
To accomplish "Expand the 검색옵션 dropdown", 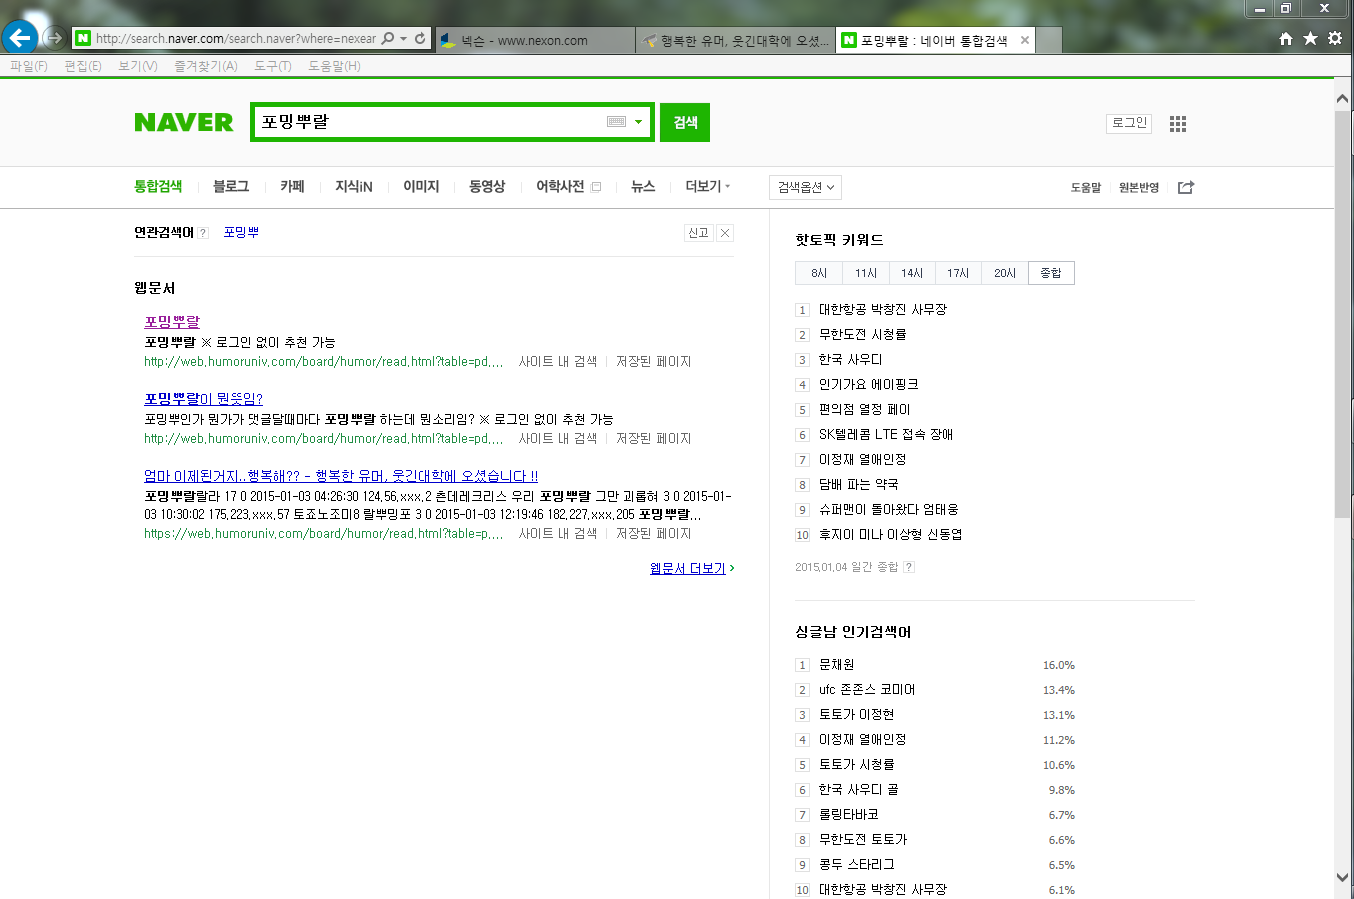I will [805, 187].
